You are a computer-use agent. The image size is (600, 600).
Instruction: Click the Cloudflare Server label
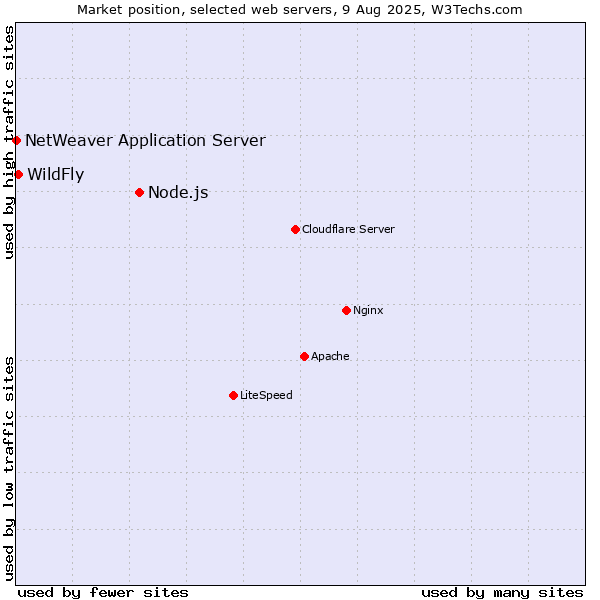pyautogui.click(x=348, y=229)
